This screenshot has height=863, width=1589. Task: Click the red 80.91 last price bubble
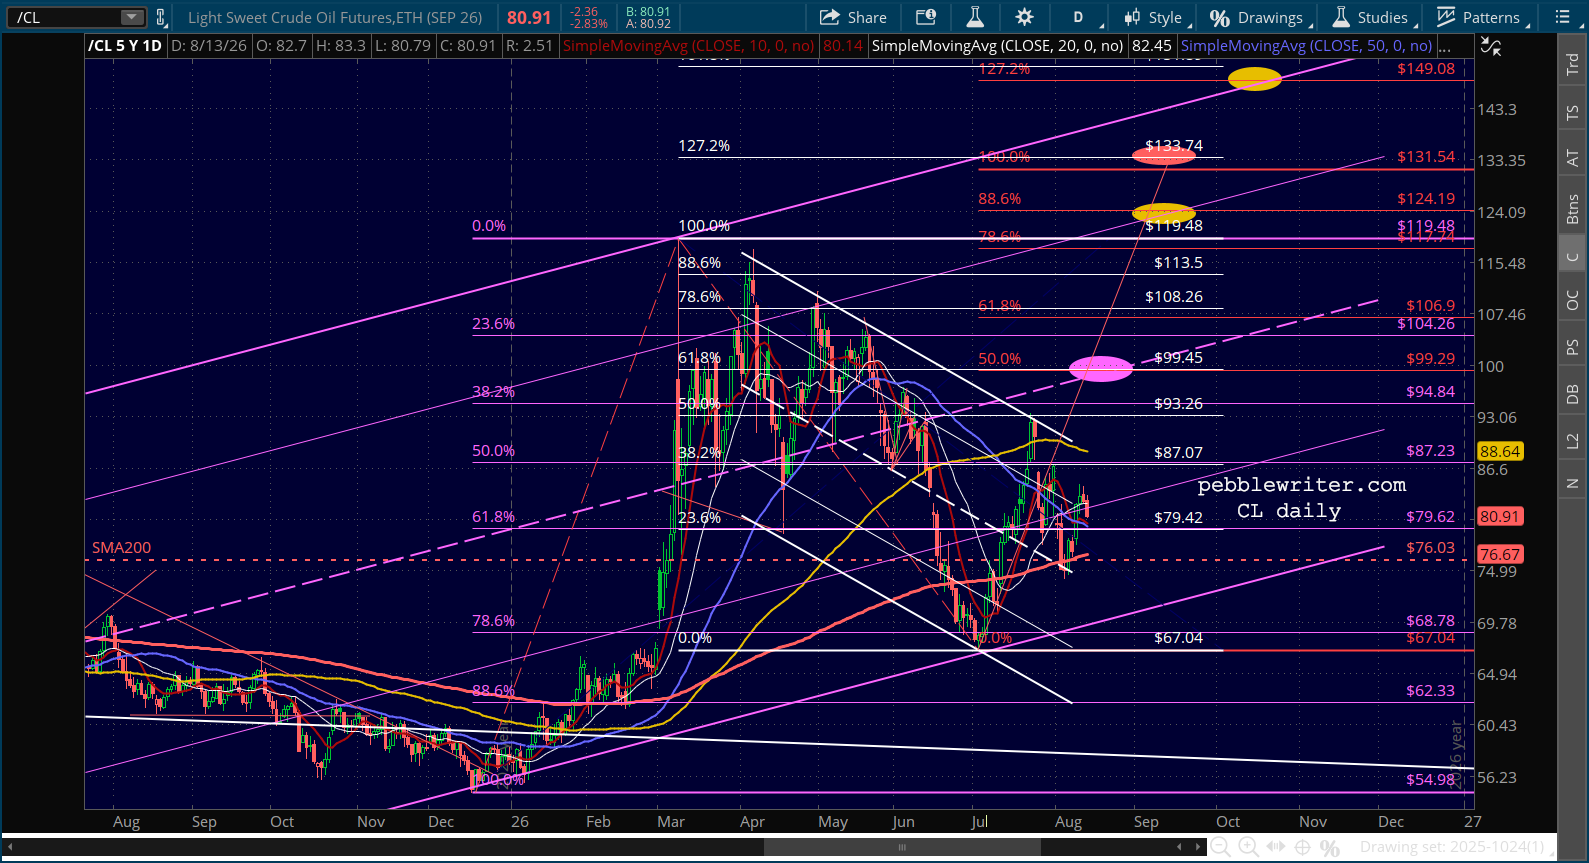1500,517
